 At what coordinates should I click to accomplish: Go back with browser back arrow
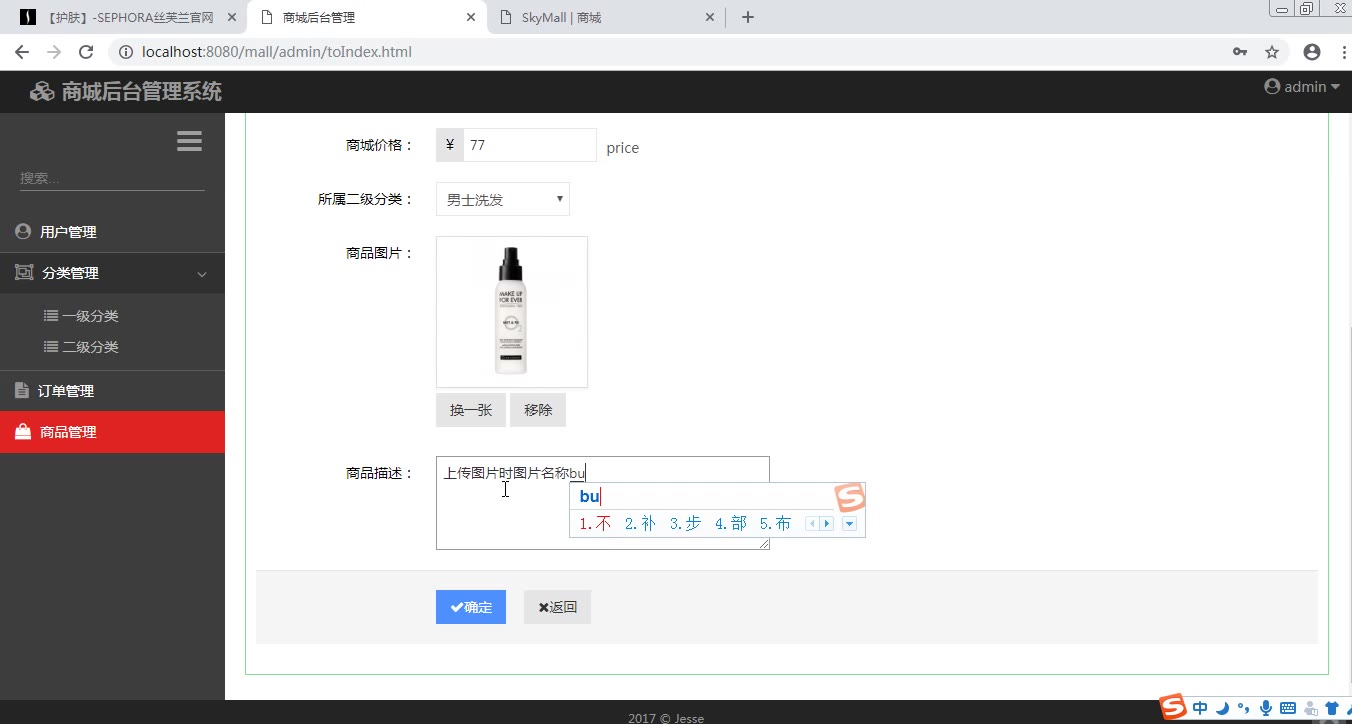[22, 52]
